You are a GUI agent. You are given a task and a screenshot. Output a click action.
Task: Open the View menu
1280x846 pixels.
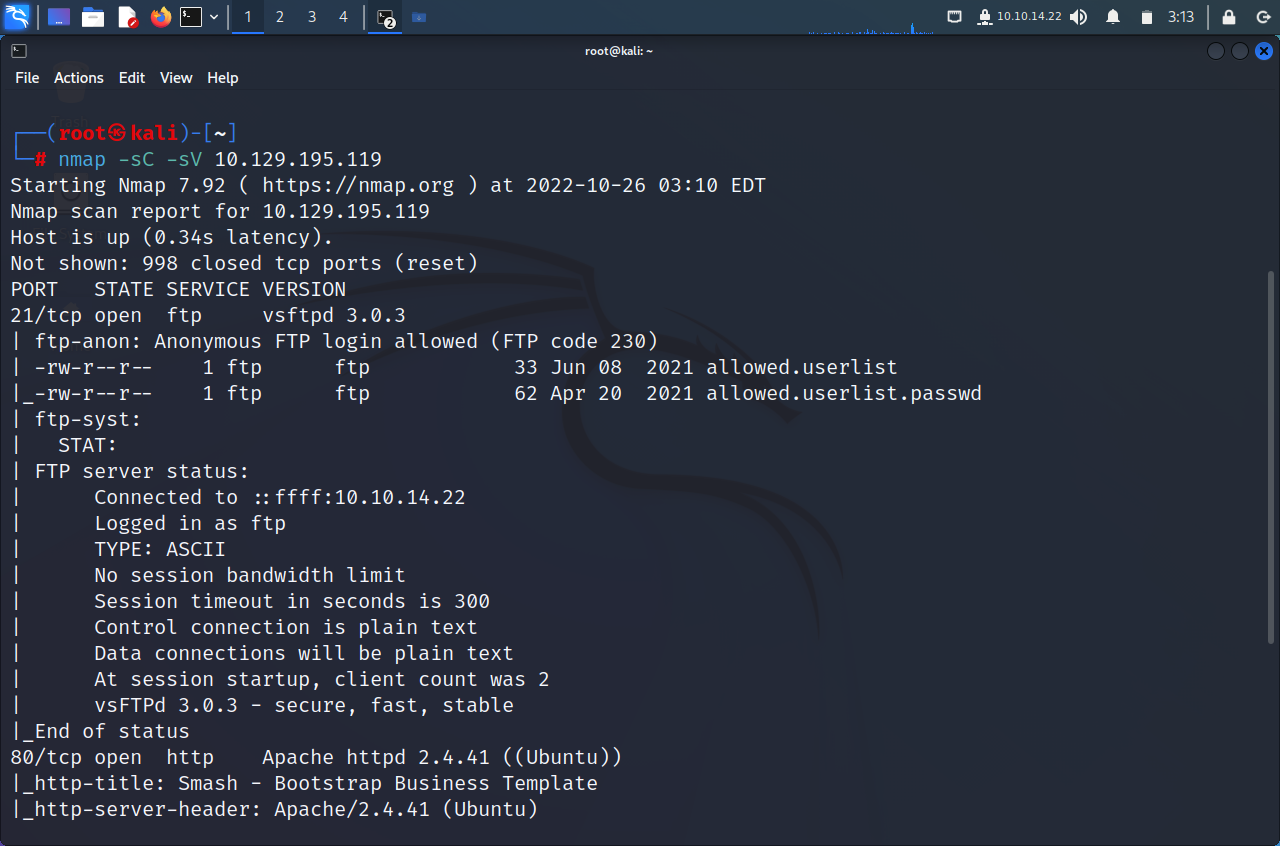click(x=176, y=78)
